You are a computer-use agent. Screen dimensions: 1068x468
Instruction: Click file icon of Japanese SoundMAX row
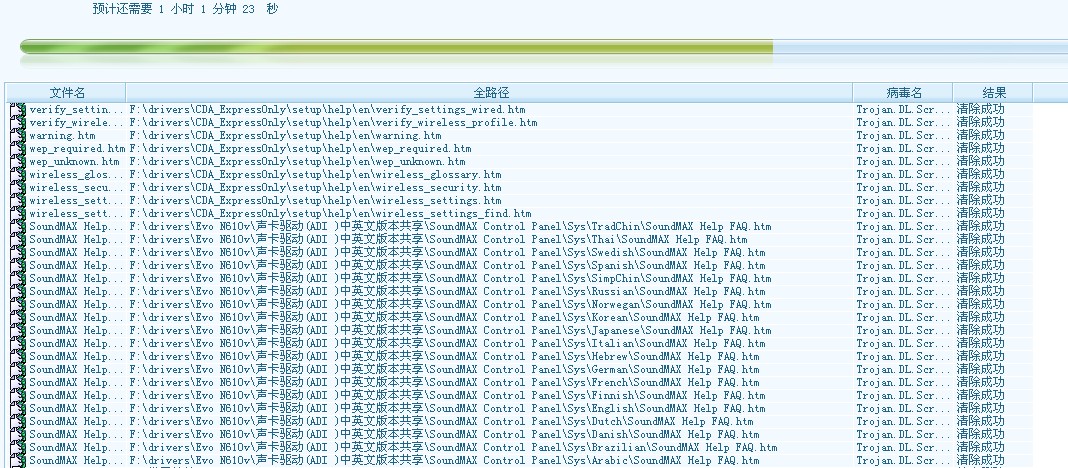tap(18, 330)
